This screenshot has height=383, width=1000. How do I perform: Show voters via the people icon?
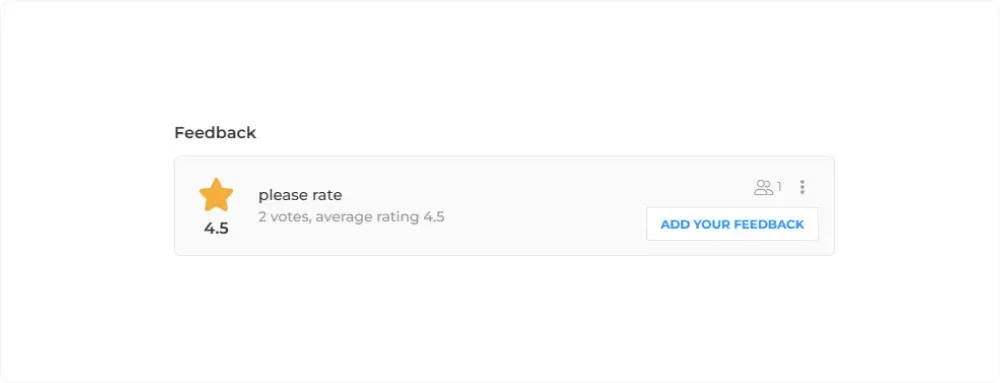point(763,187)
